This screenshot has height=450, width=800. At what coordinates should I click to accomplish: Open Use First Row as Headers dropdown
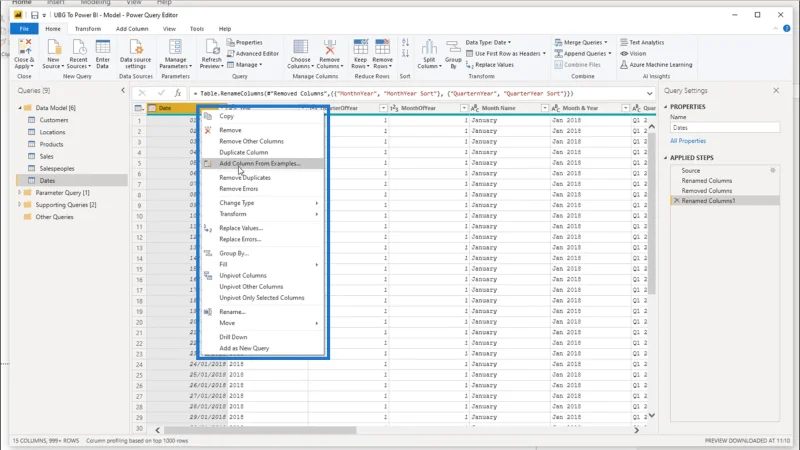point(506,54)
